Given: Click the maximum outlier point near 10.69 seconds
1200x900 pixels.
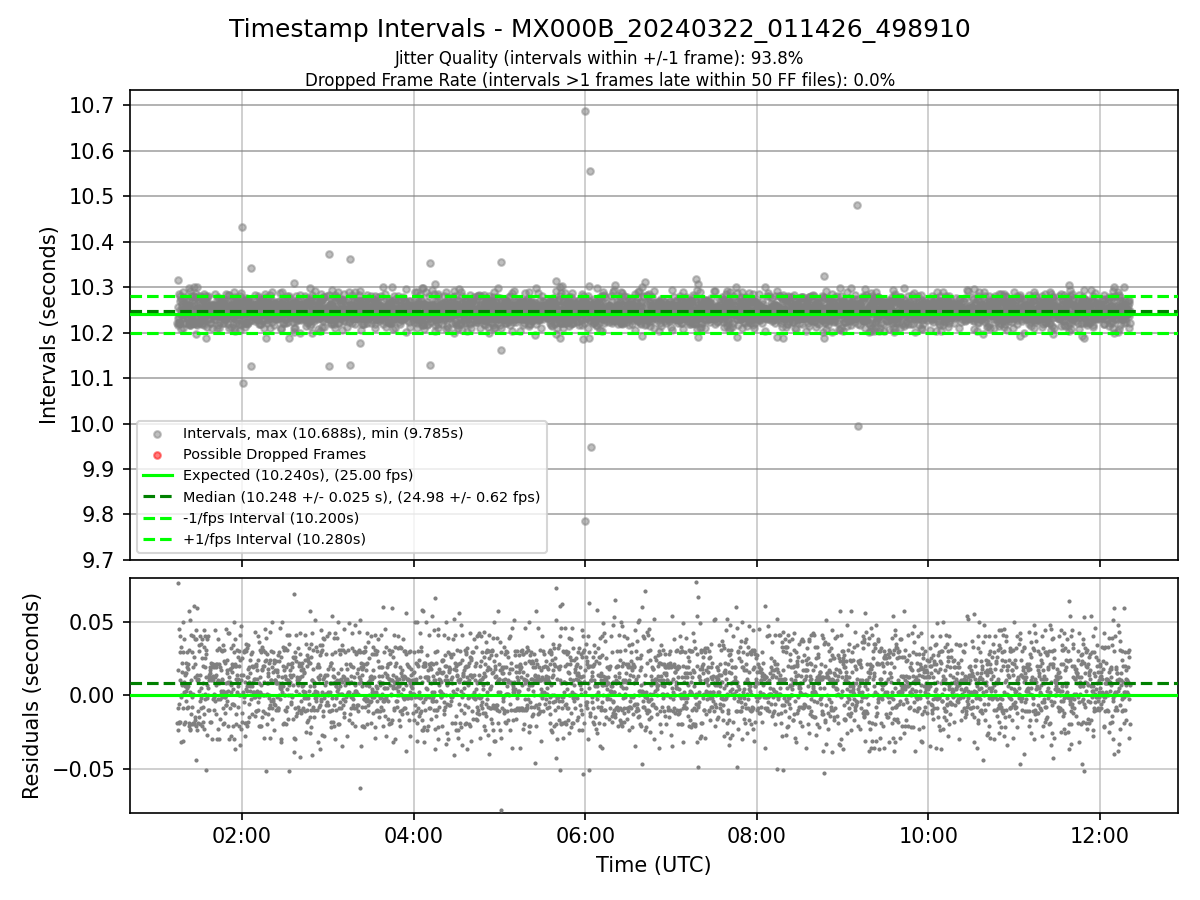Looking at the screenshot, I should (x=585, y=111).
